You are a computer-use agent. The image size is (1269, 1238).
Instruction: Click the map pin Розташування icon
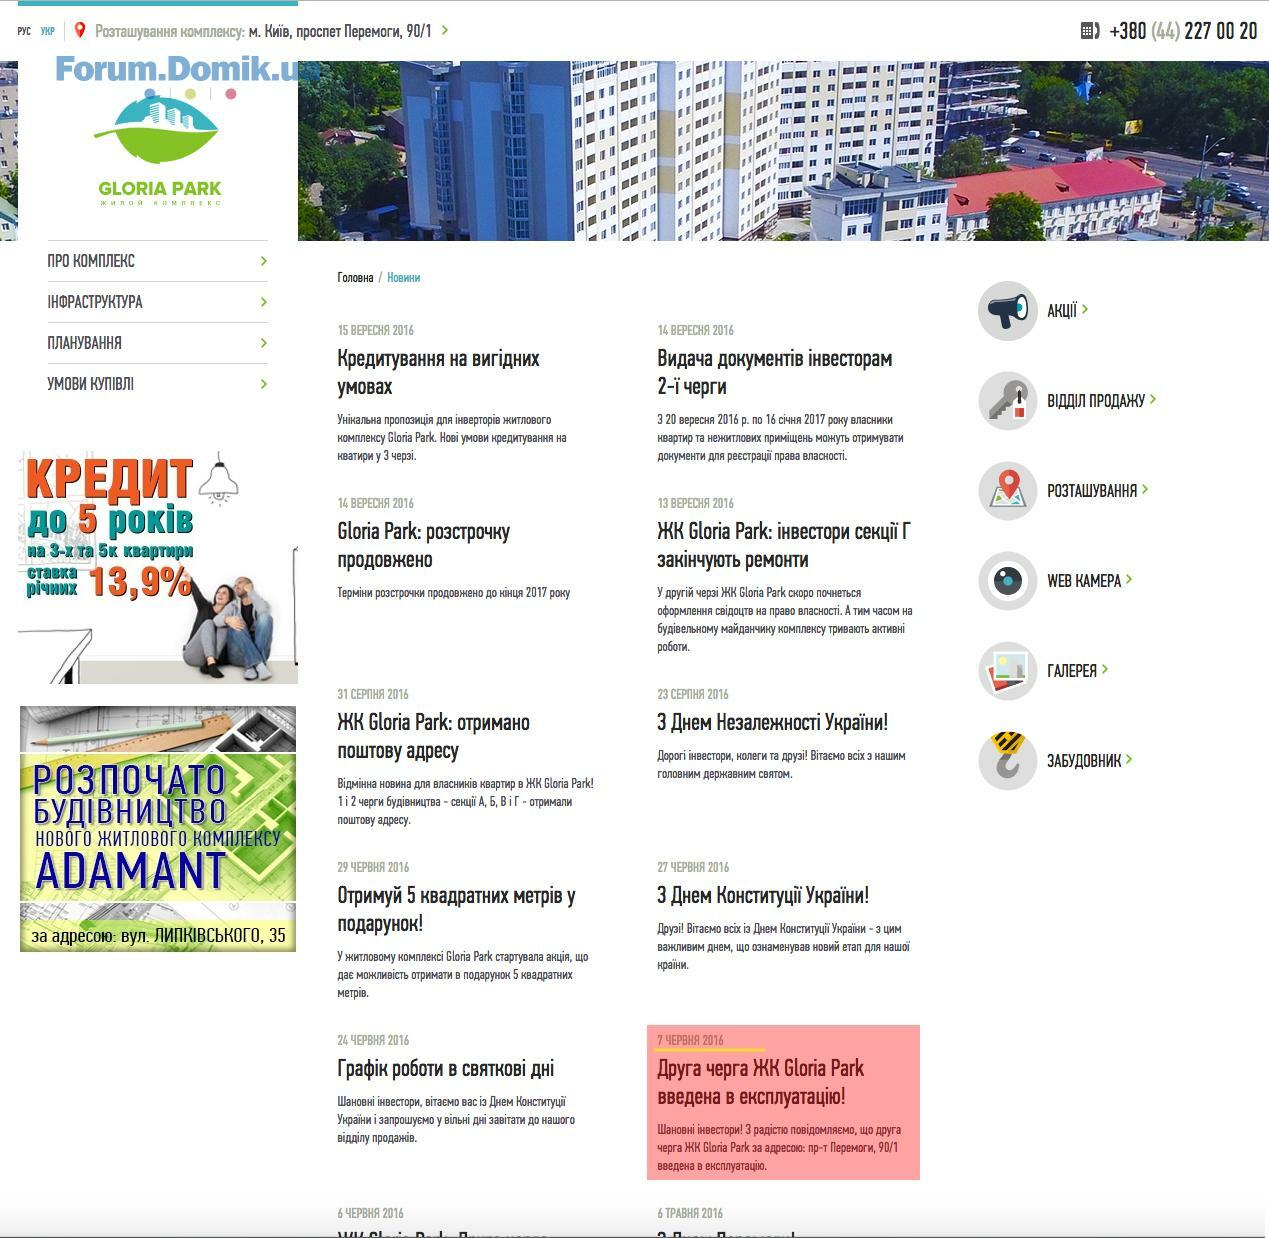pos(1007,491)
